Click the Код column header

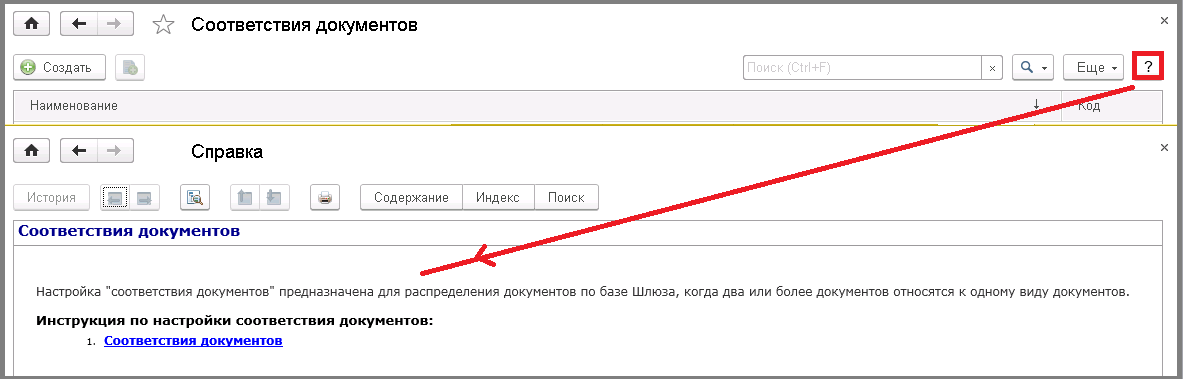[x=1111, y=106]
